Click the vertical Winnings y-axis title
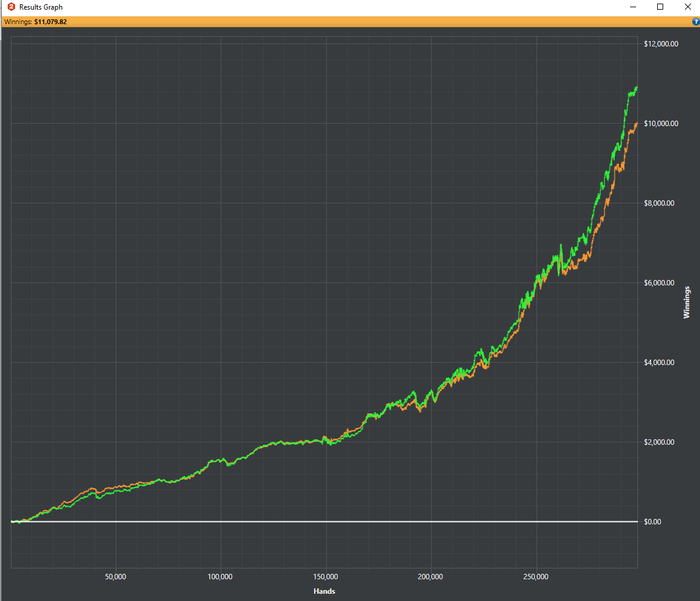The height and width of the screenshot is (601, 700). pos(687,302)
